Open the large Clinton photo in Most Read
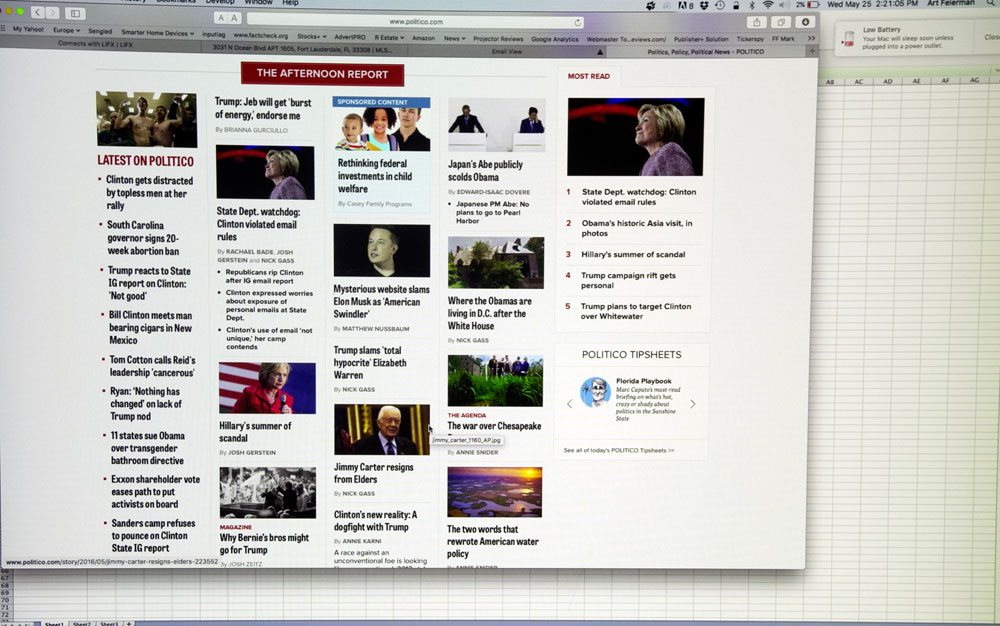The height and width of the screenshot is (626, 1000). (636, 136)
